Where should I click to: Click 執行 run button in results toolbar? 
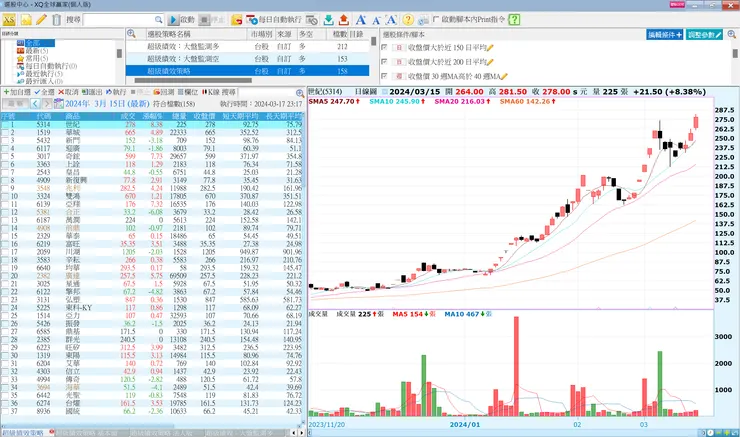pos(116,92)
